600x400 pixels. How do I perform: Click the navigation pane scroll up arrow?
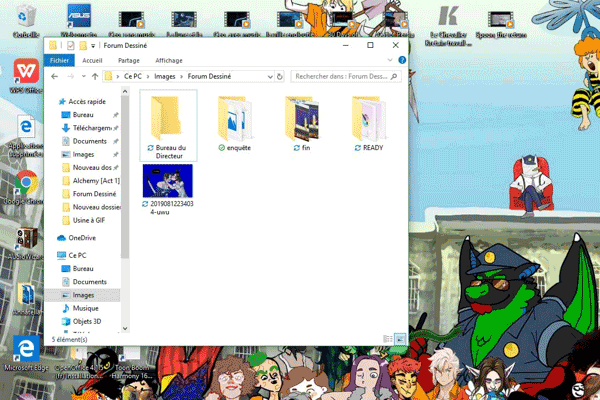[125, 91]
